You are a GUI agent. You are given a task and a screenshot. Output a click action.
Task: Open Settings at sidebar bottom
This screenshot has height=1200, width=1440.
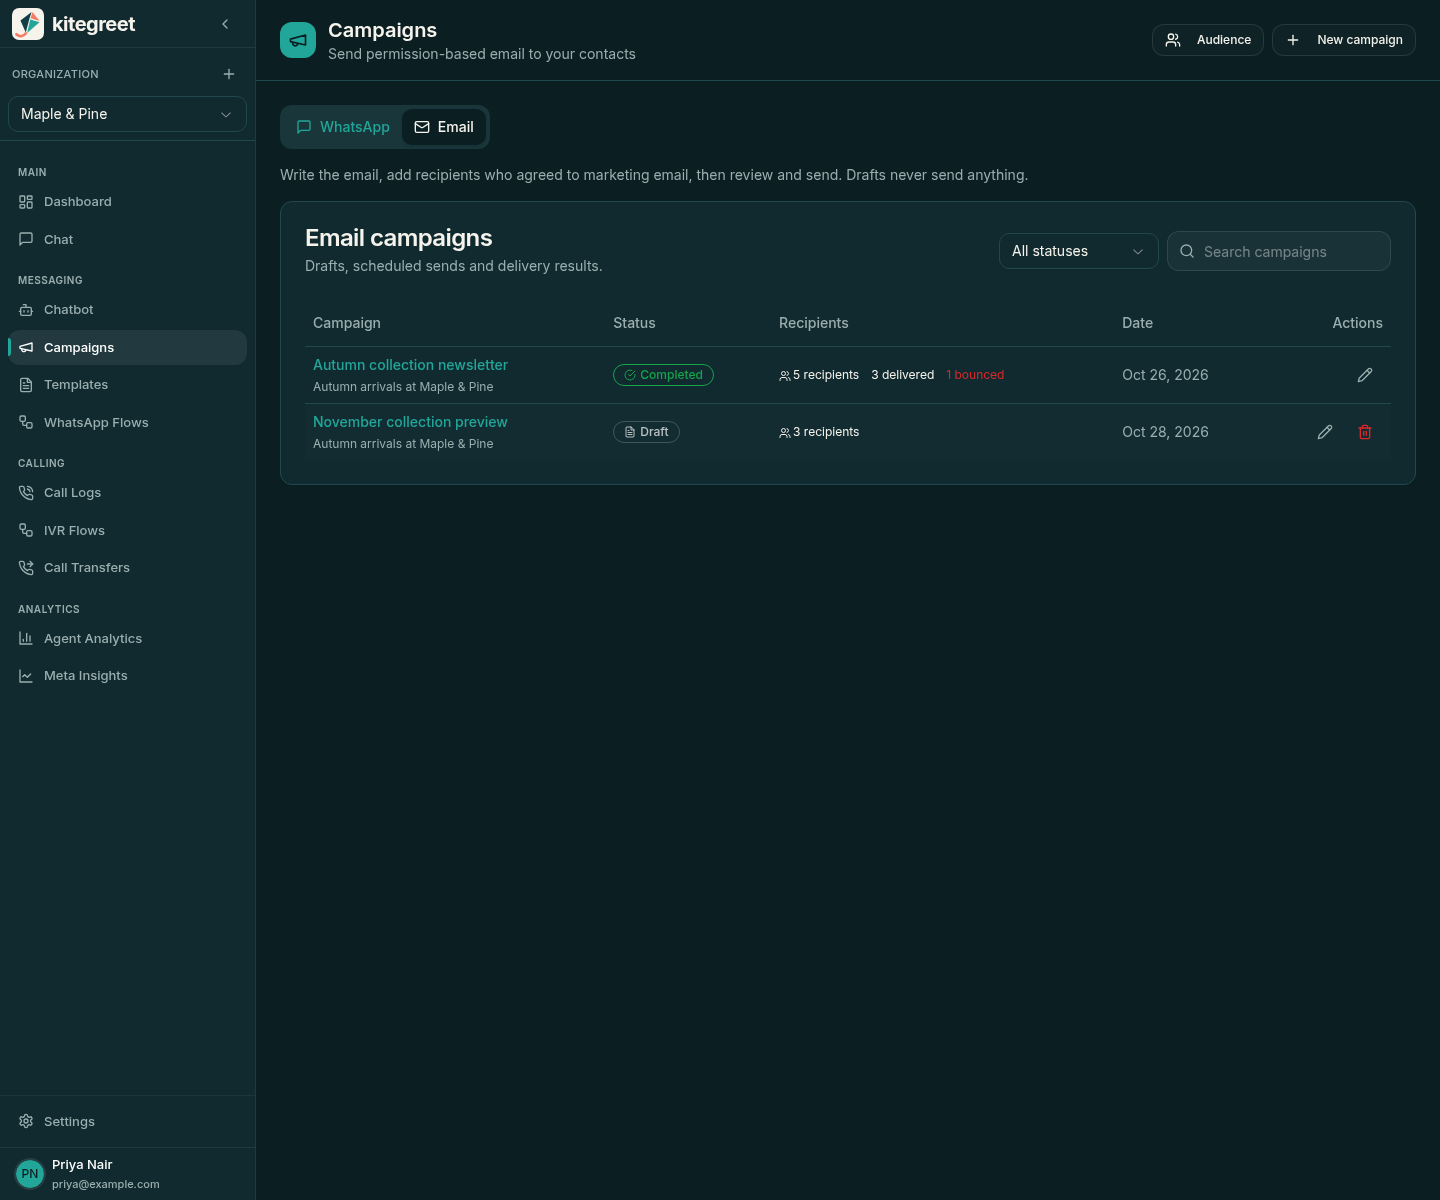click(127, 1122)
